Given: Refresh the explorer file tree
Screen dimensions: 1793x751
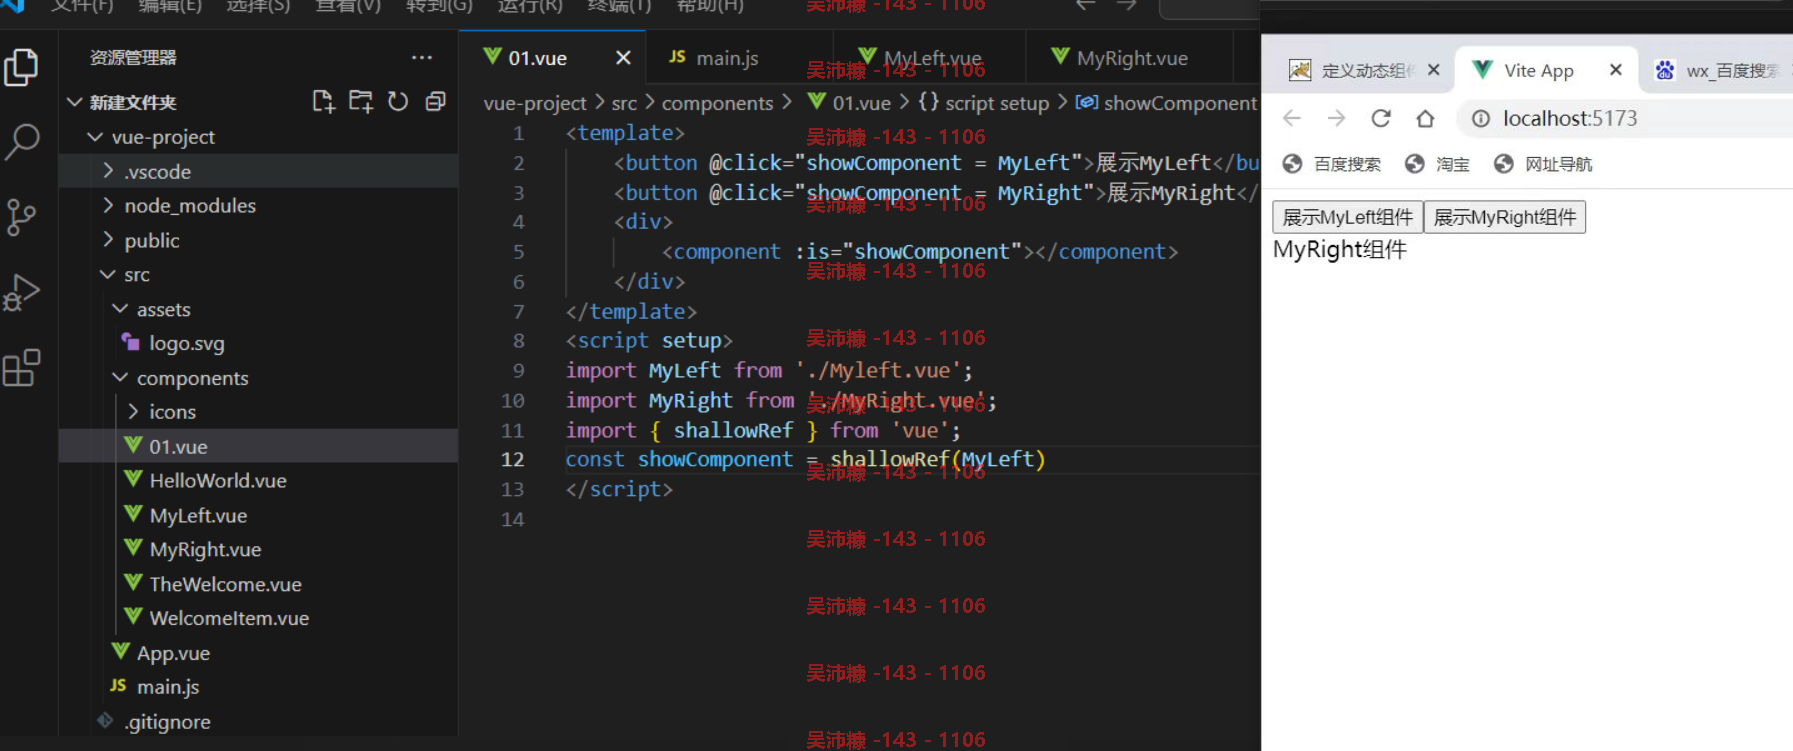Looking at the screenshot, I should (398, 101).
